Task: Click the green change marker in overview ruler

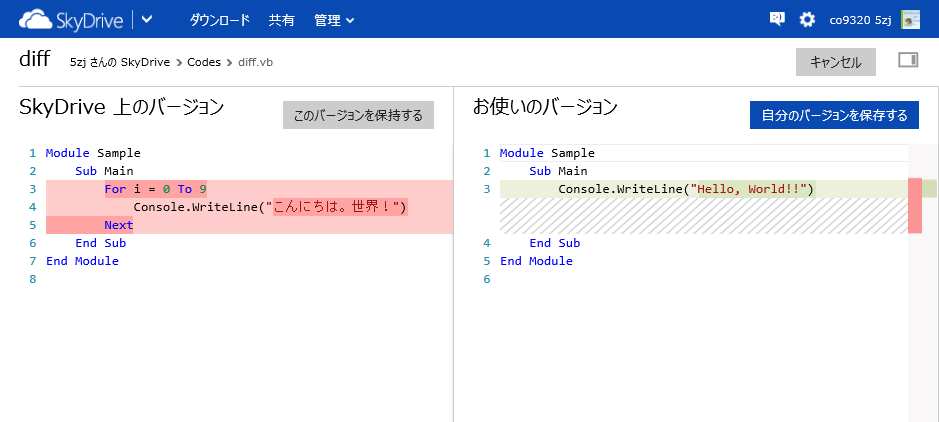Action: coord(930,189)
